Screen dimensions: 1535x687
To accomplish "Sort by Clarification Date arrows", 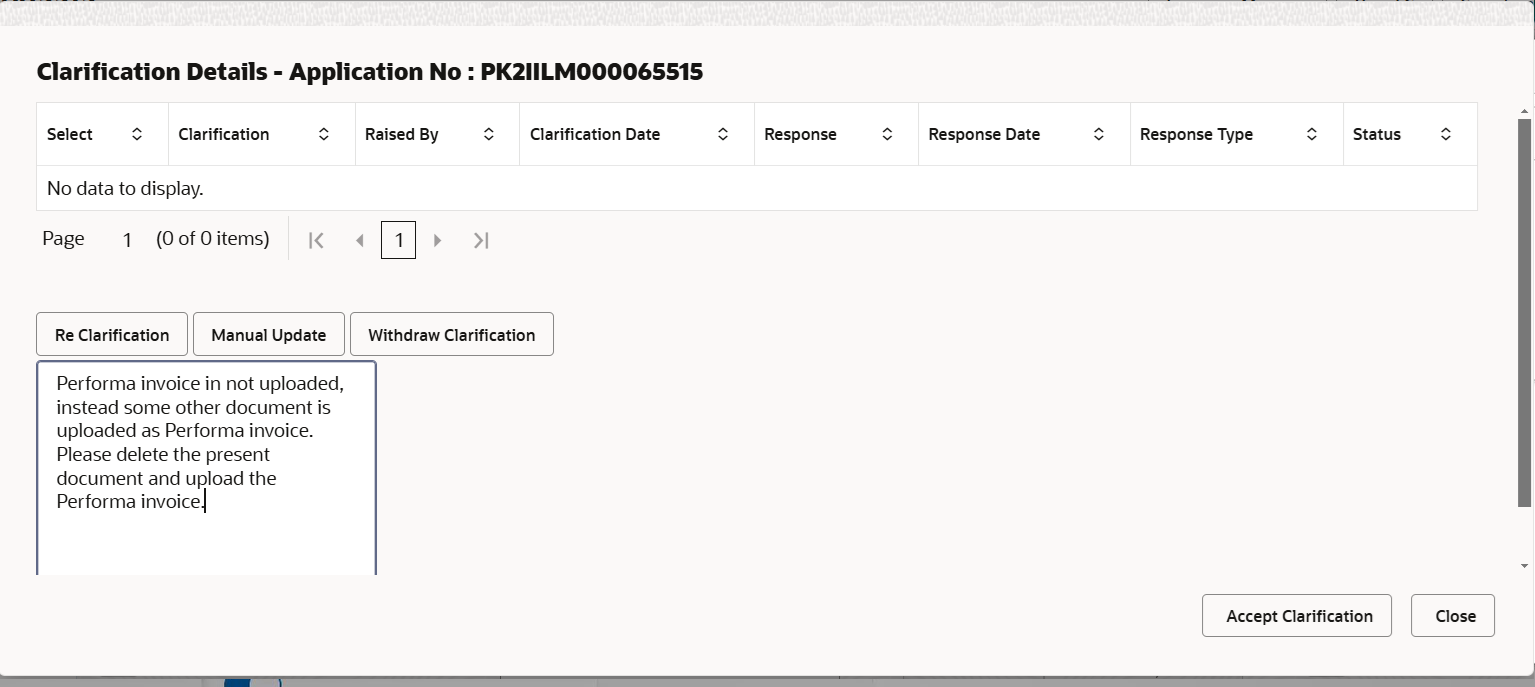I will pos(723,134).
